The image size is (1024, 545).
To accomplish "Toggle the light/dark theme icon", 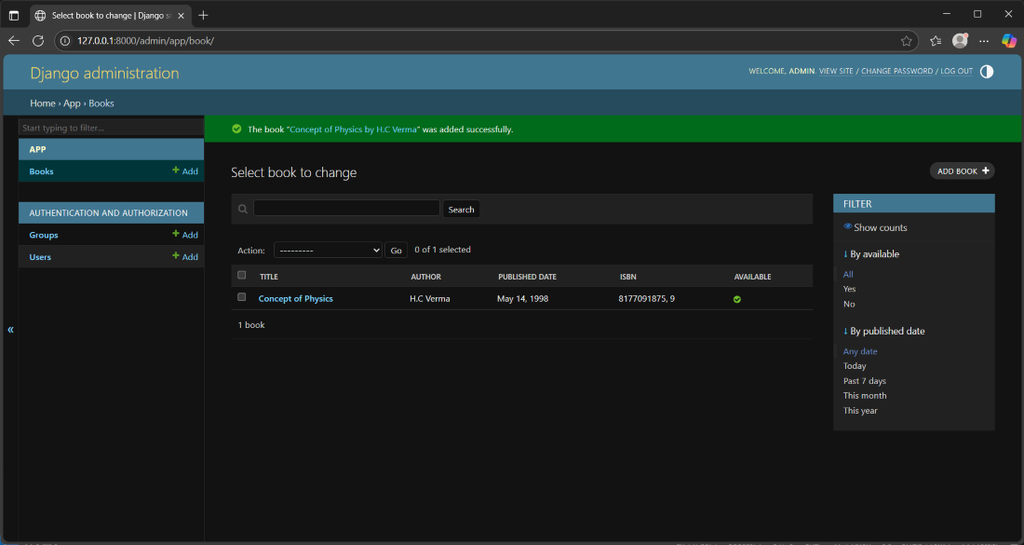I will tap(986, 71).
